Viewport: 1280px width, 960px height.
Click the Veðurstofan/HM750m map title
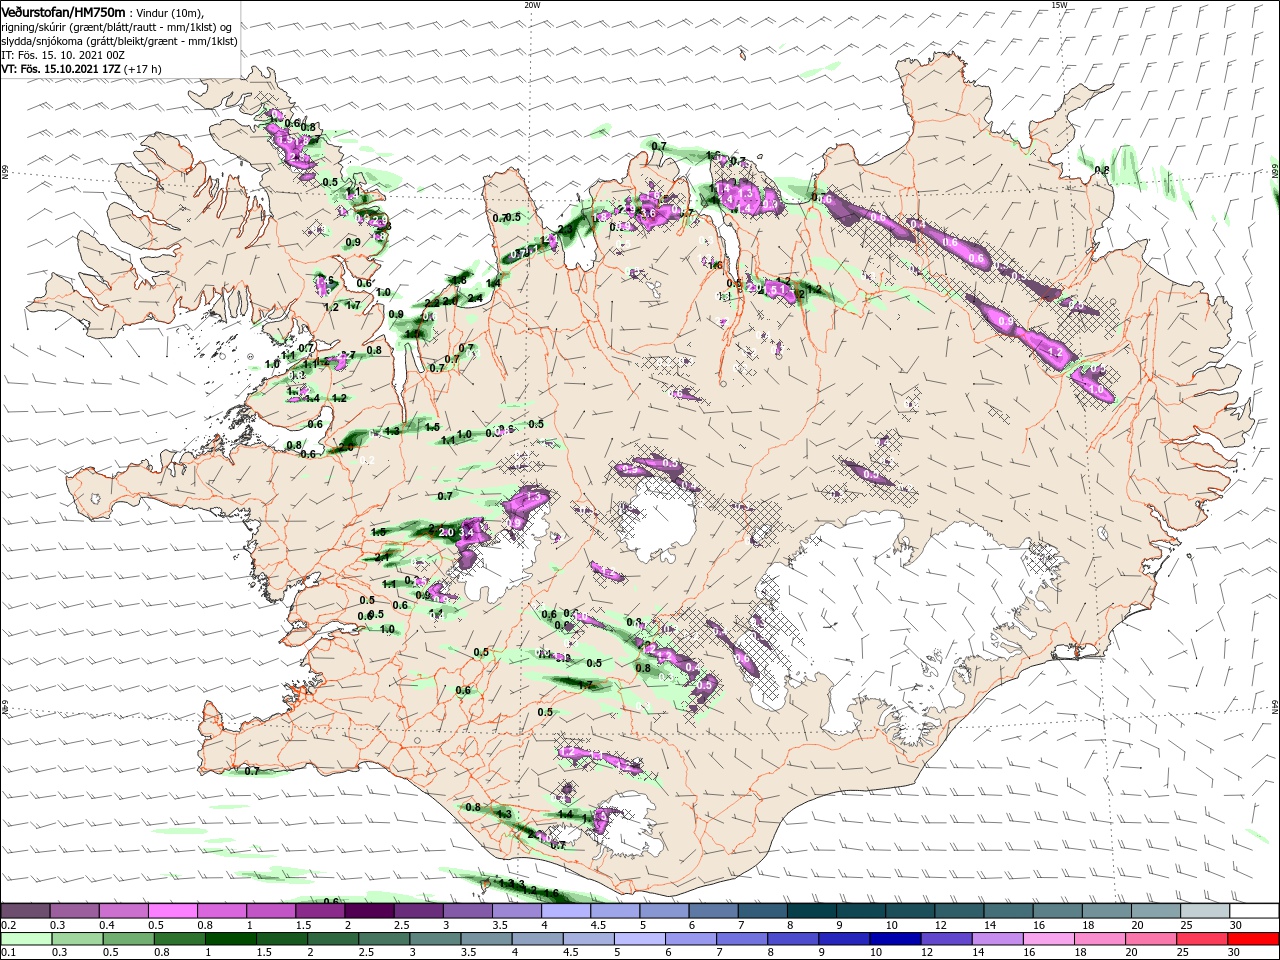pyautogui.click(x=63, y=11)
